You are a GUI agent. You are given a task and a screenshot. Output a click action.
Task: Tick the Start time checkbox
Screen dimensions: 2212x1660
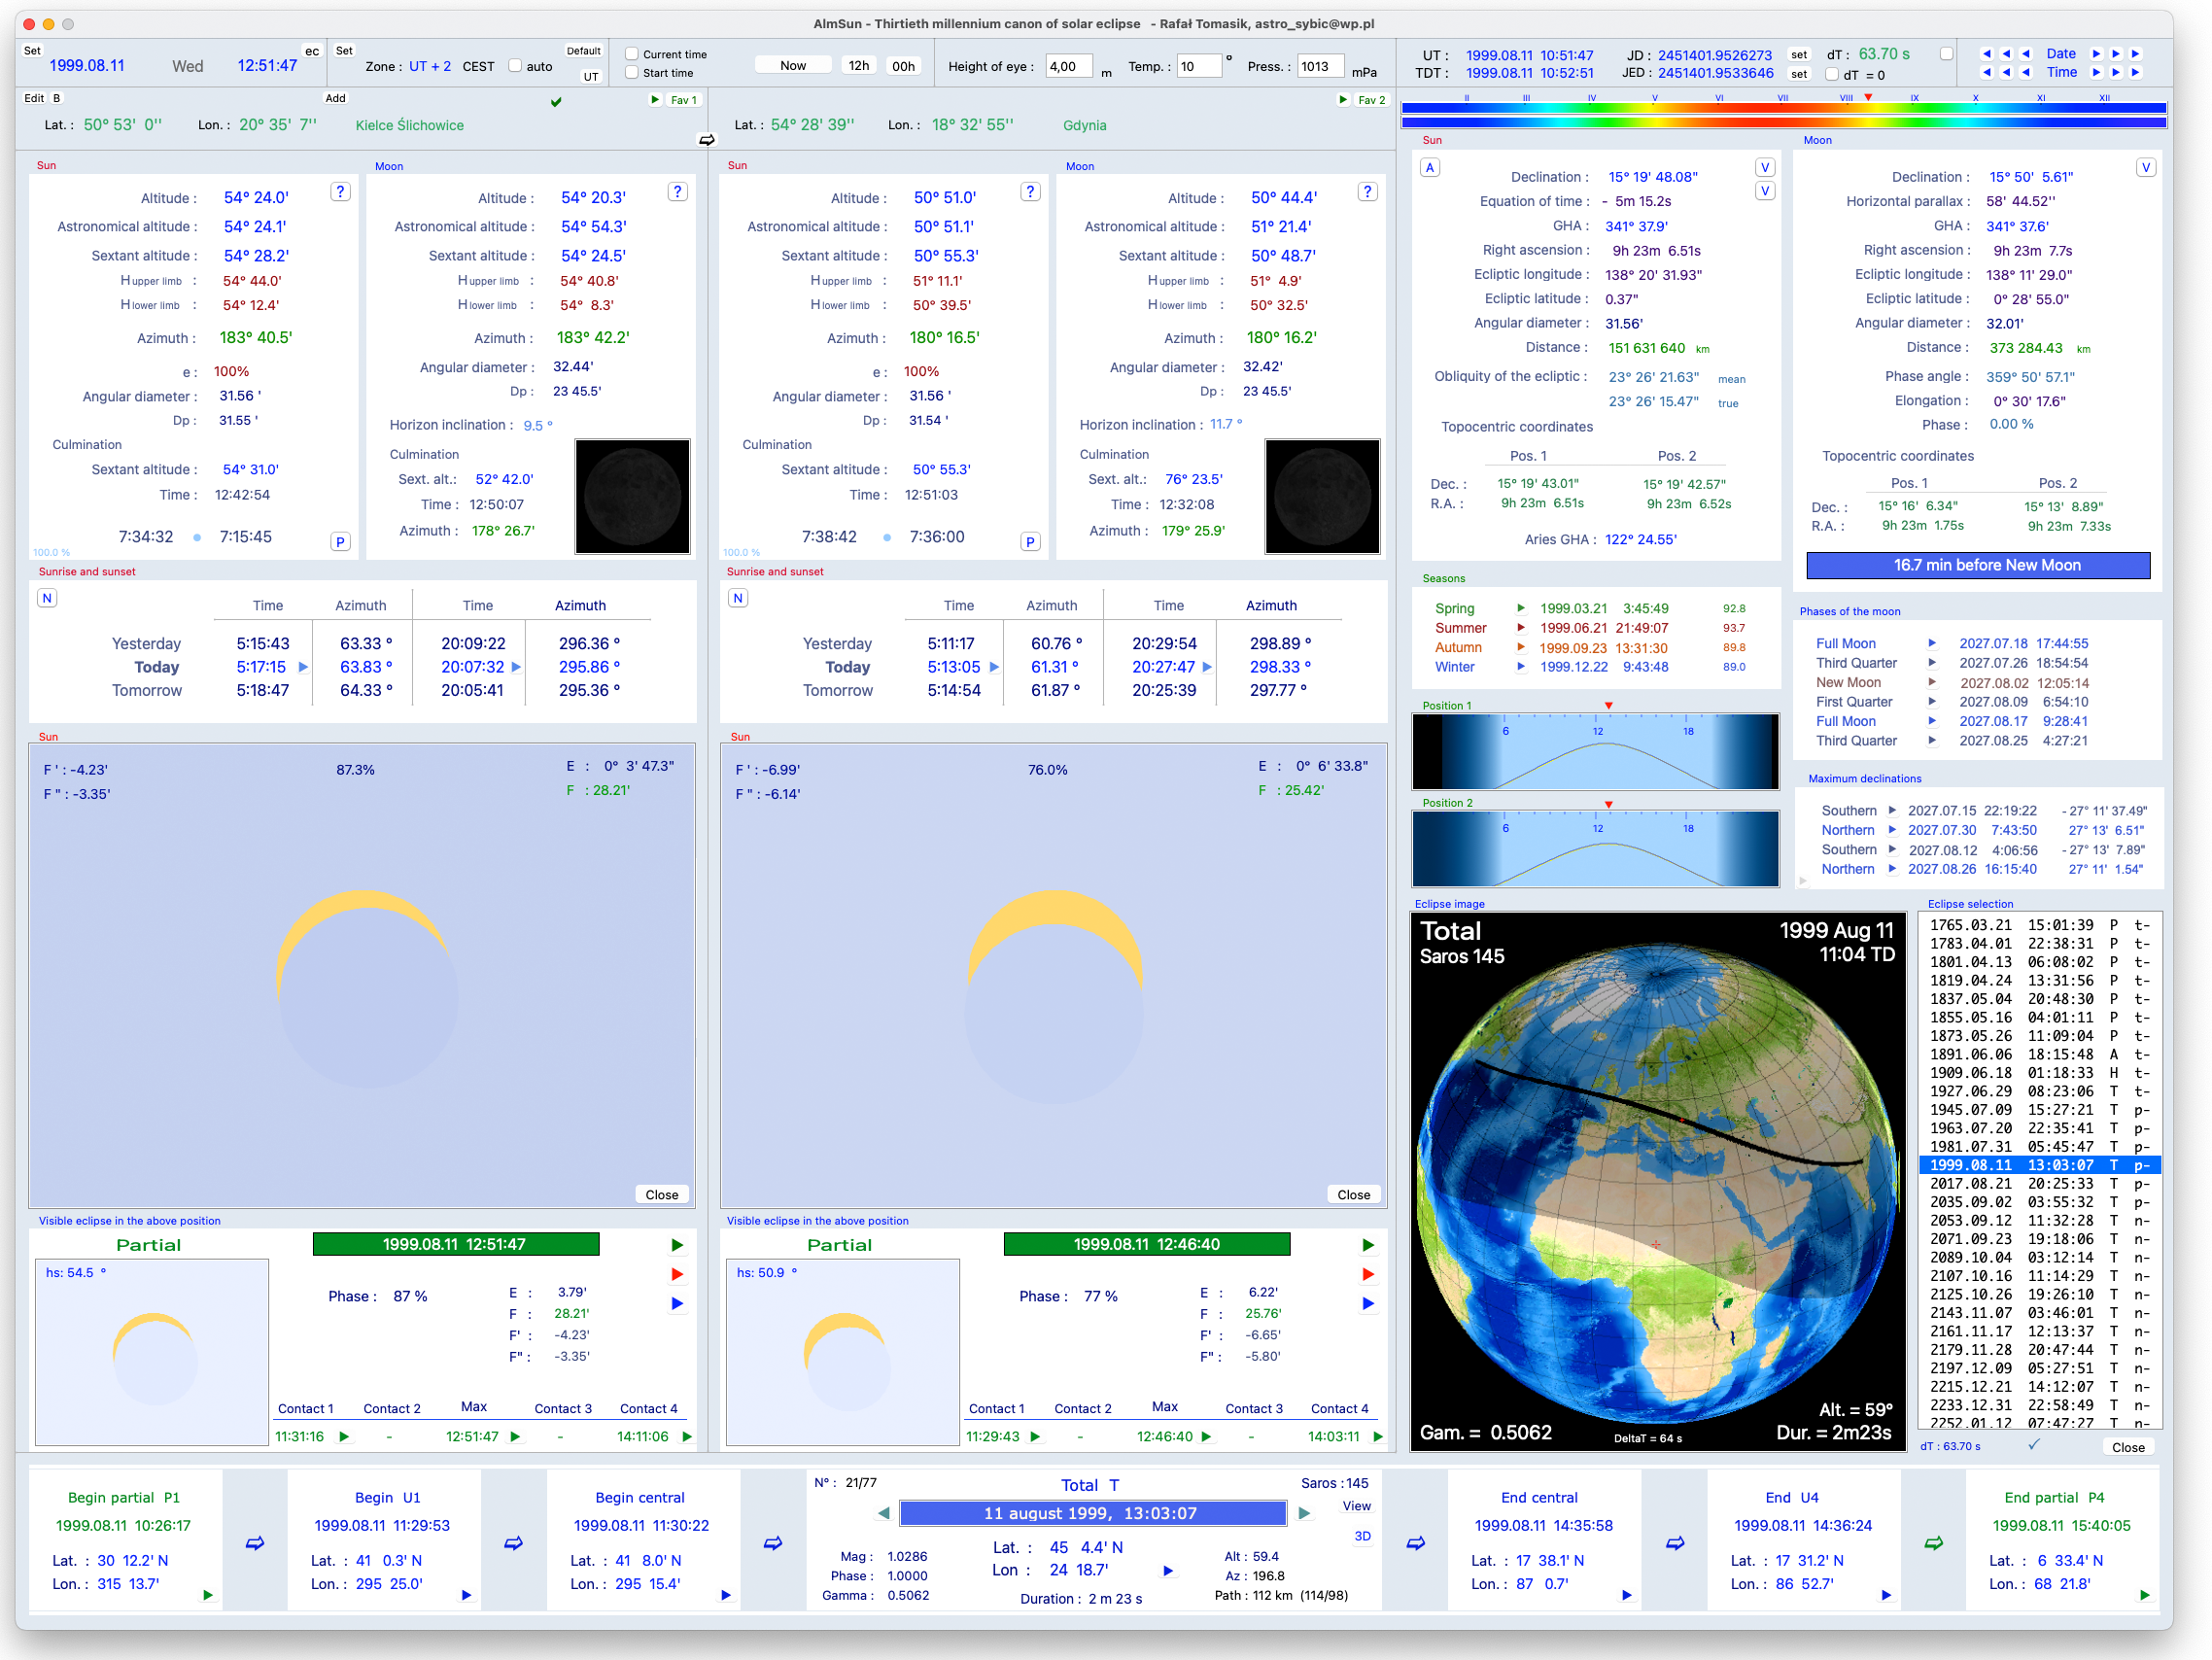click(631, 72)
